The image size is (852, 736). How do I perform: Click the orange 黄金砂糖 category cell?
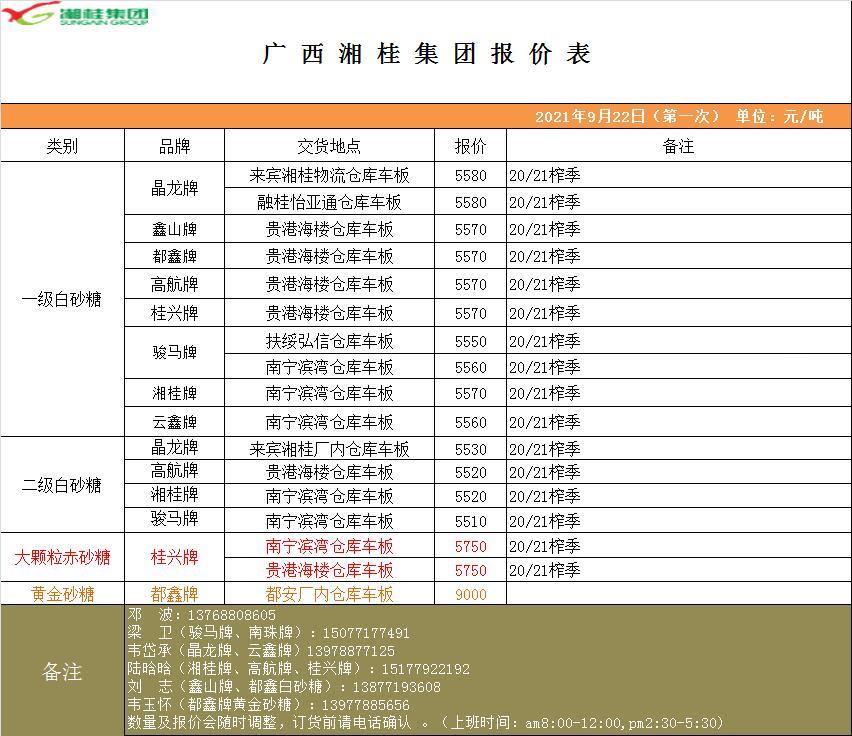point(62,594)
